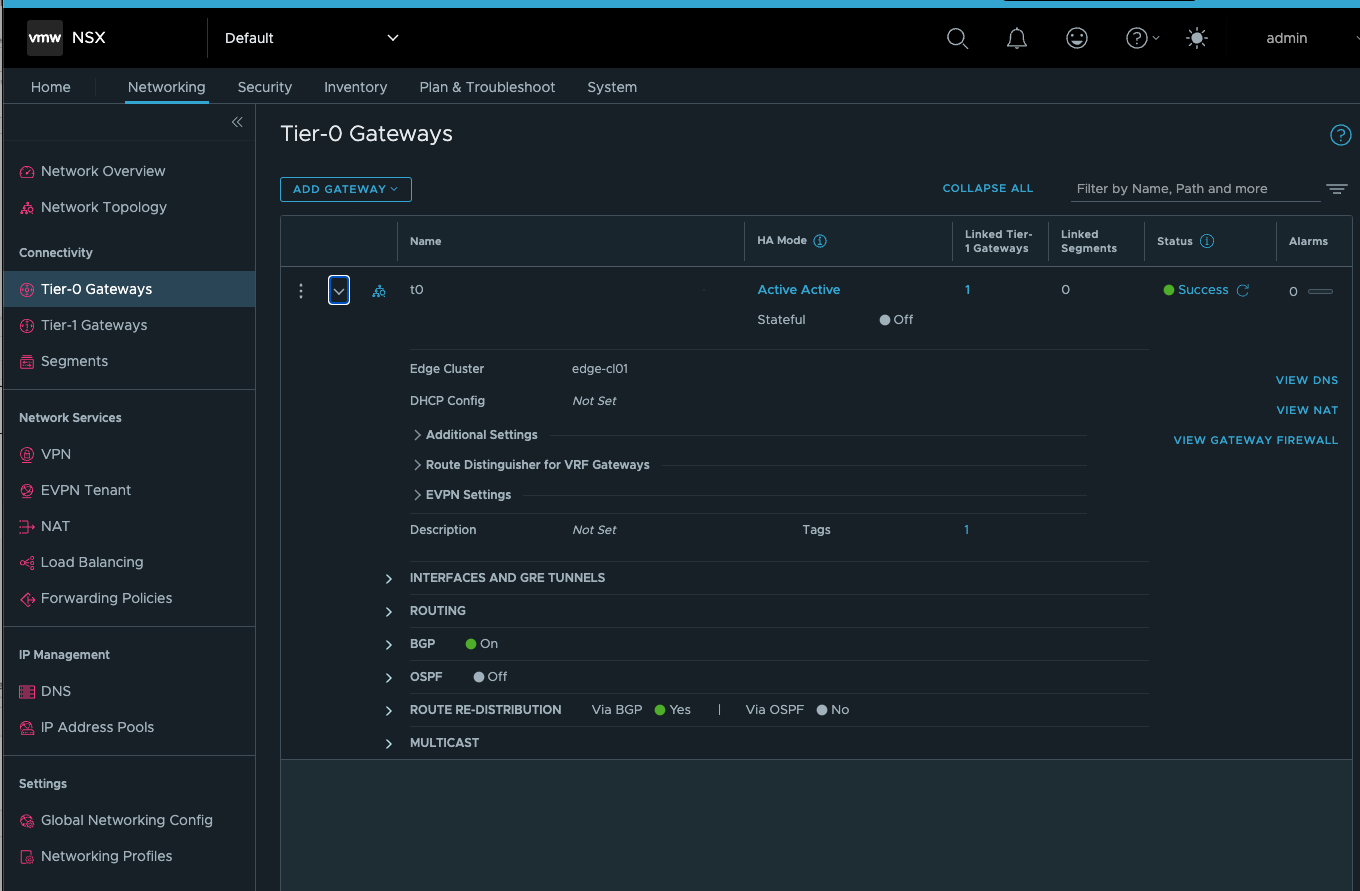Open the help question-mark menu in header
This screenshot has height=891, width=1360.
(1142, 38)
